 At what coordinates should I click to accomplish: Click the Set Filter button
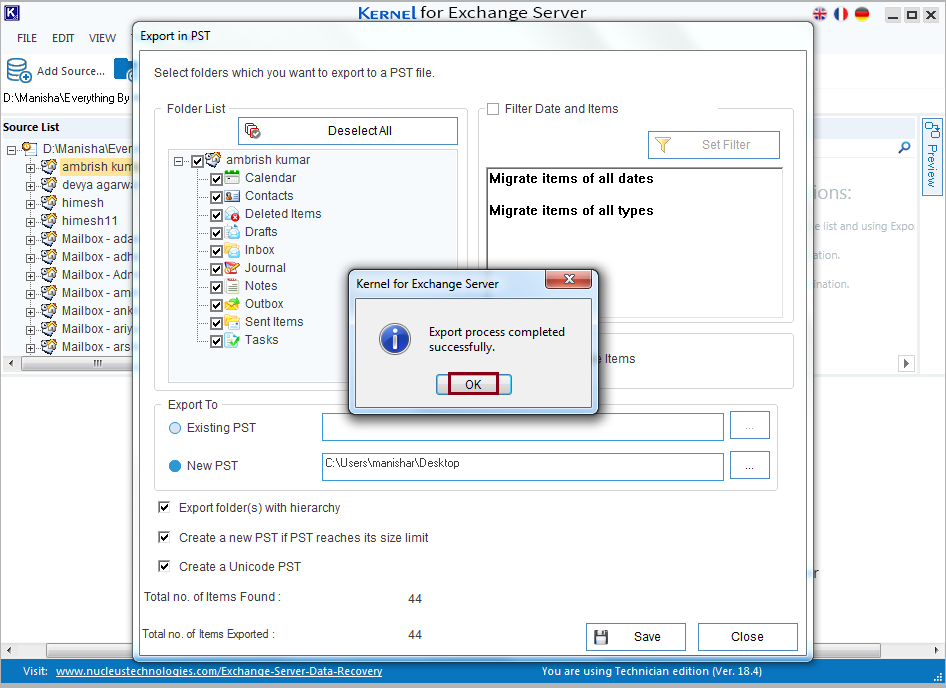[714, 145]
